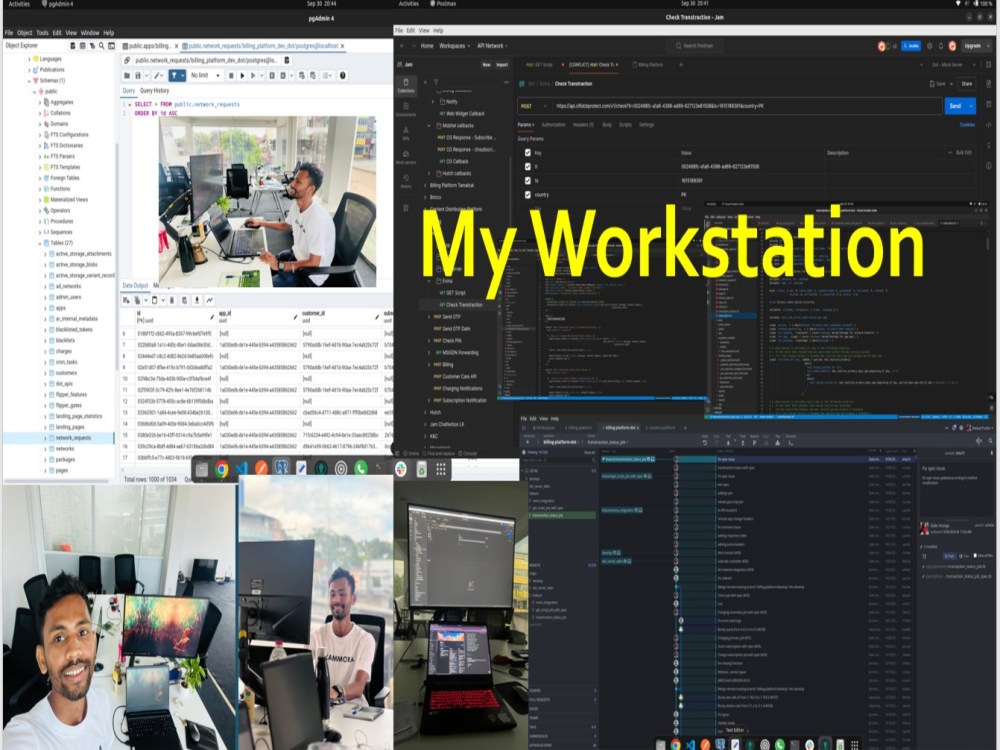Uncheck the 't' query param checkbox
This screenshot has height=750, width=1000.
[527, 166]
